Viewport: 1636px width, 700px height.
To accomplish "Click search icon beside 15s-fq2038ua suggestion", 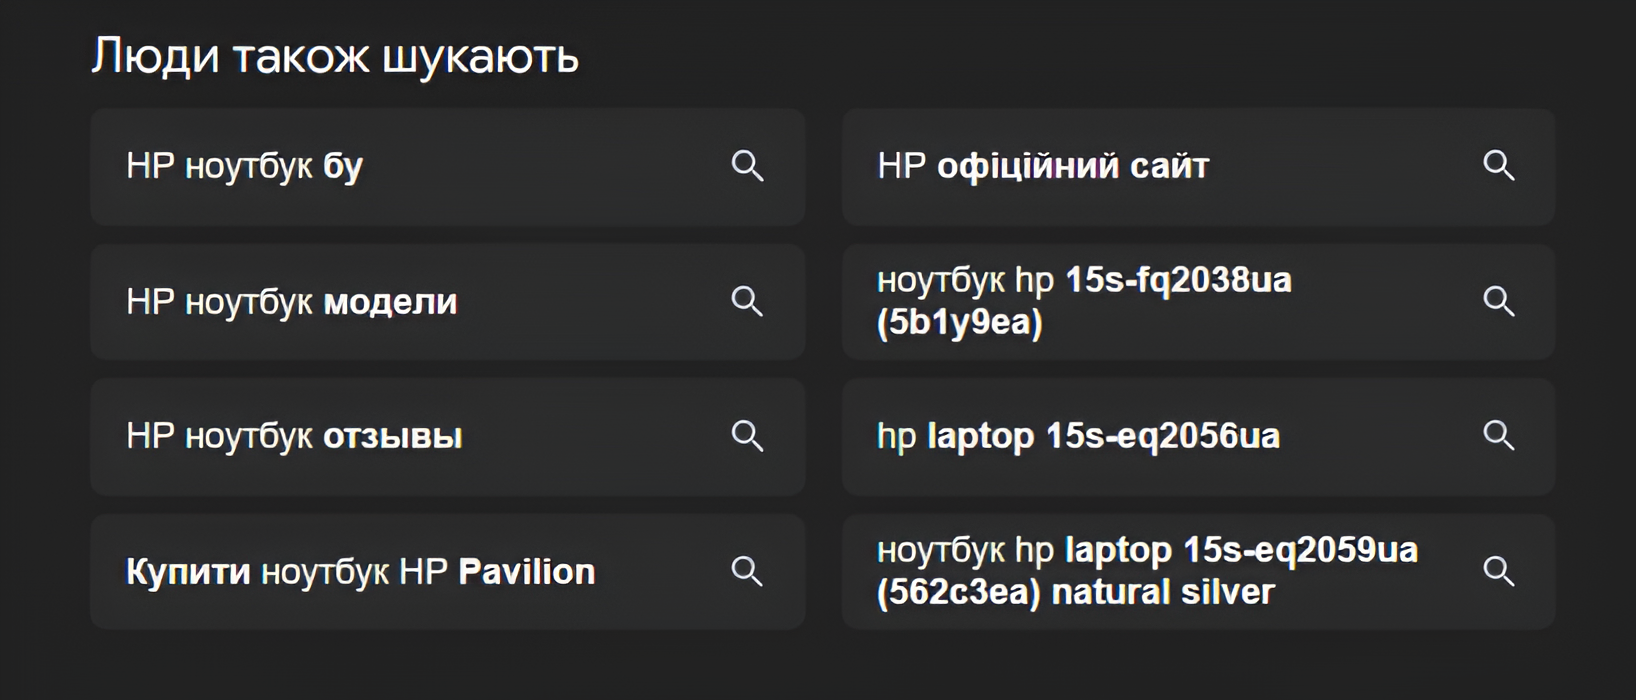I will (1499, 301).
